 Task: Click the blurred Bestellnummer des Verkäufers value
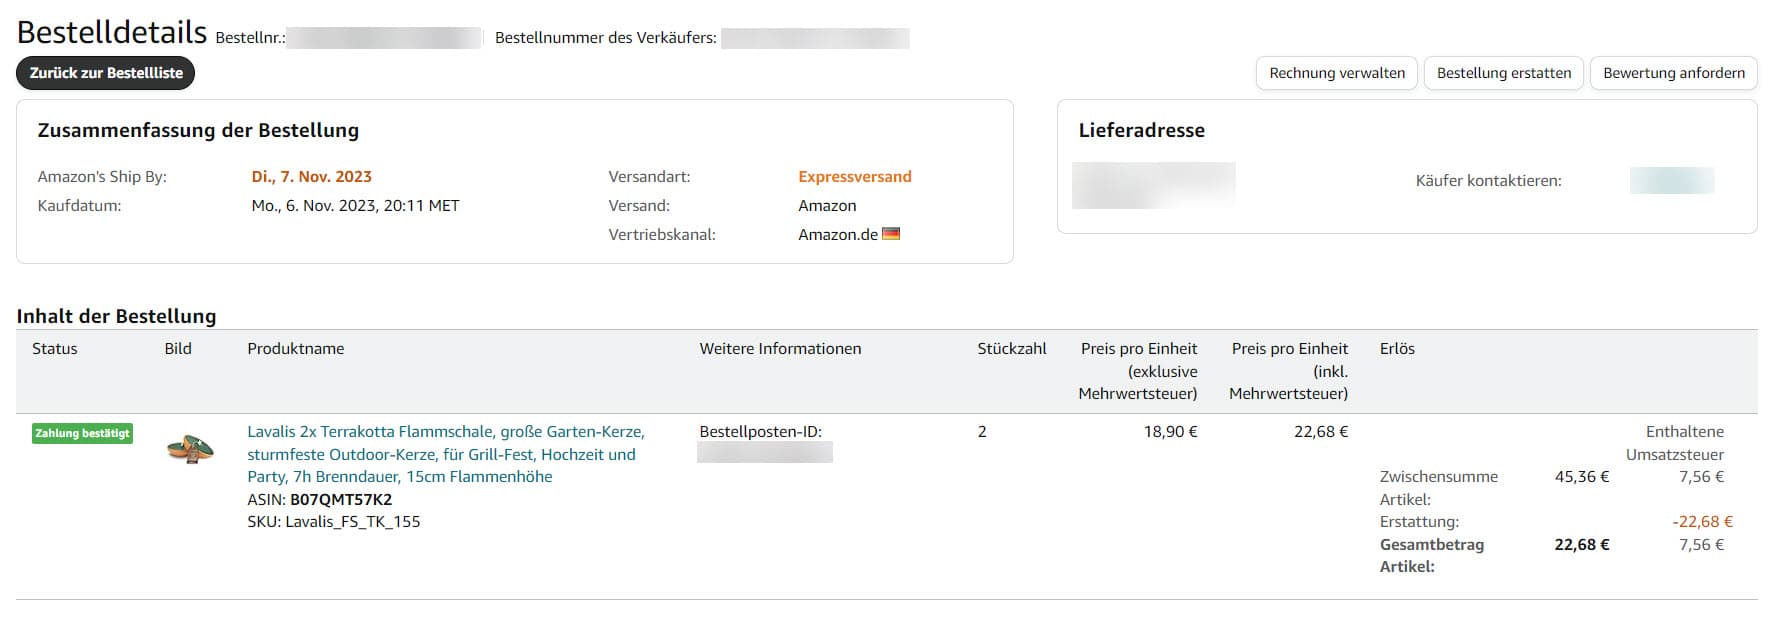pos(814,38)
